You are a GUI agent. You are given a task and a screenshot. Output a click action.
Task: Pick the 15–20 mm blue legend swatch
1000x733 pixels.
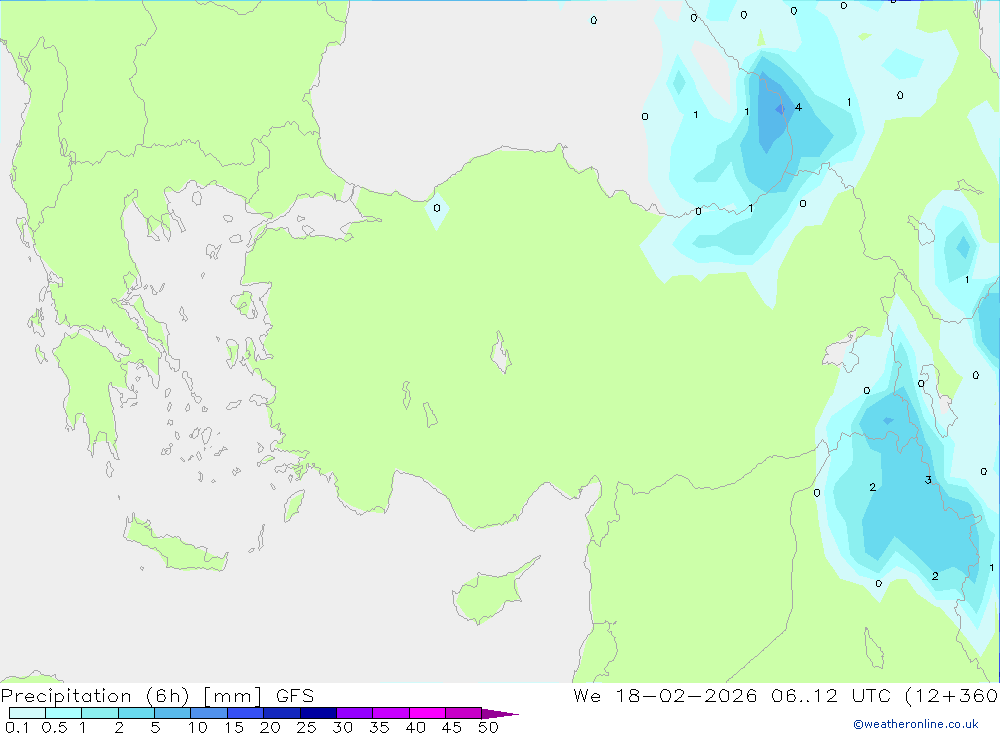246,713
